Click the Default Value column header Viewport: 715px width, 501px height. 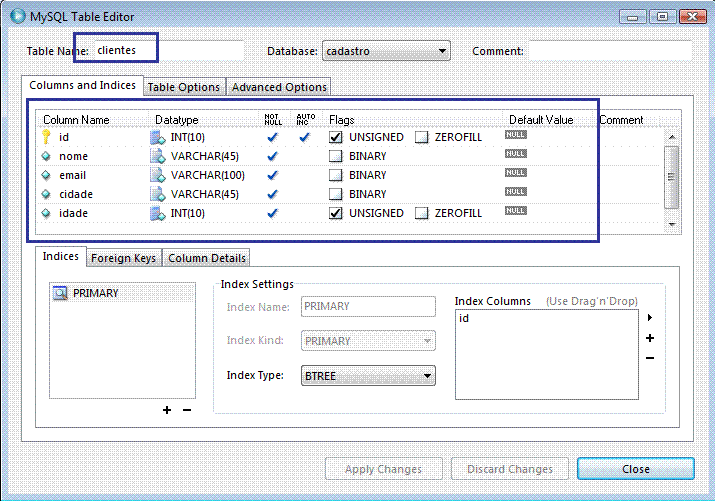pyautogui.click(x=541, y=120)
